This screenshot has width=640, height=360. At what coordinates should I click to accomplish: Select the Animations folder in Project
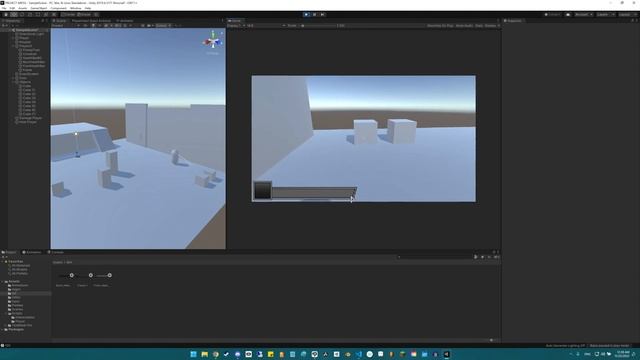pos(20,285)
